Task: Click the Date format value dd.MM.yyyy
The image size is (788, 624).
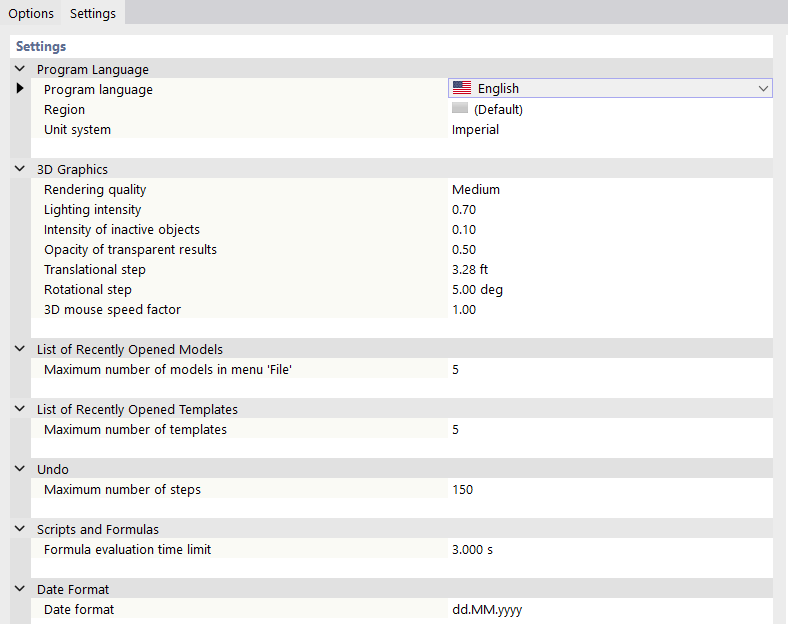Action: click(487, 609)
